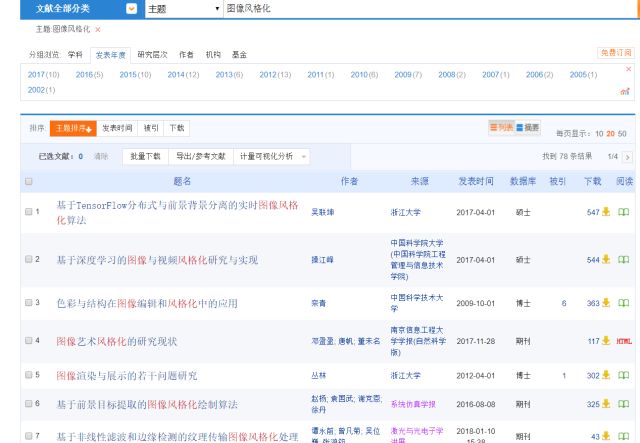Filter by year 2009(7)
Image resolution: width=640 pixels, height=443 pixels.
point(408,75)
